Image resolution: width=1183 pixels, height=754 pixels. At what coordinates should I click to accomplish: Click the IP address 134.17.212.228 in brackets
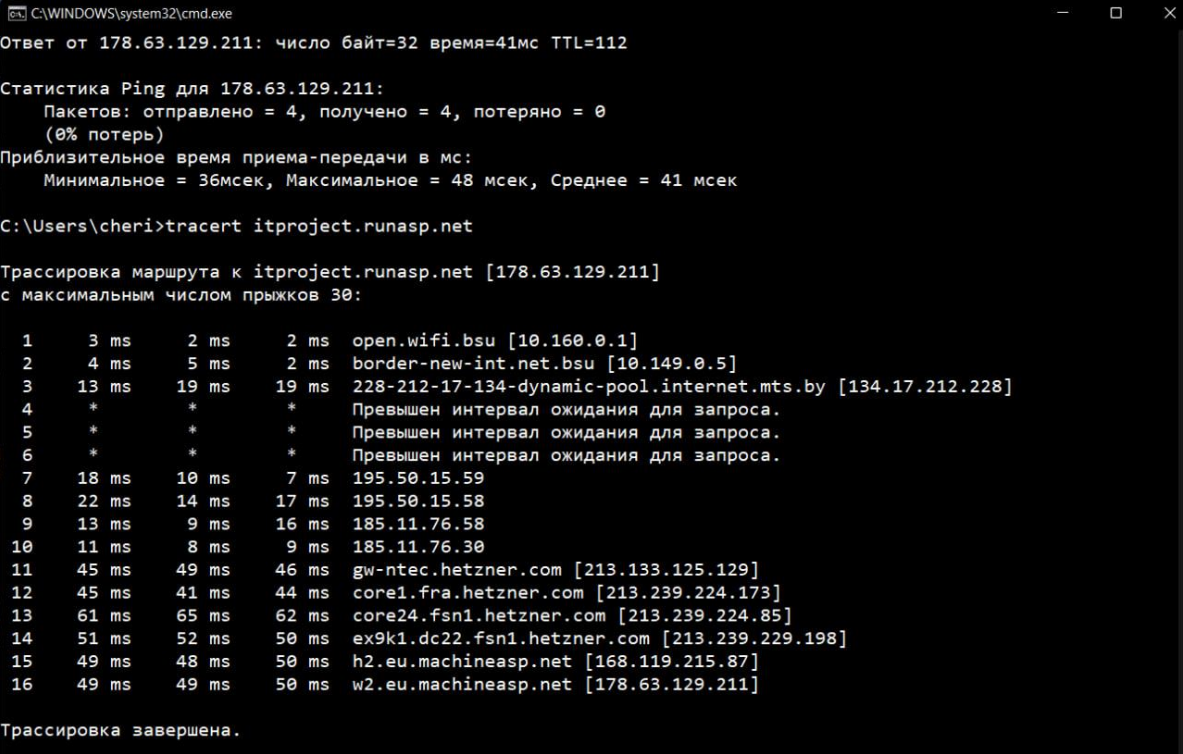924,387
